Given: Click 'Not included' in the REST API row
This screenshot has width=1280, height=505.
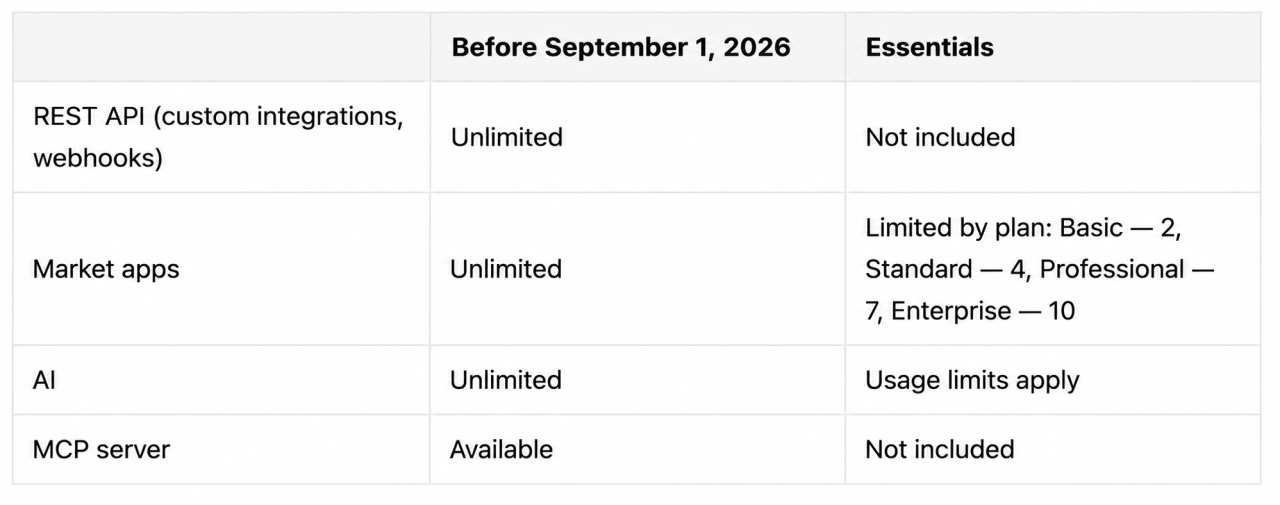Looking at the screenshot, I should point(940,137).
